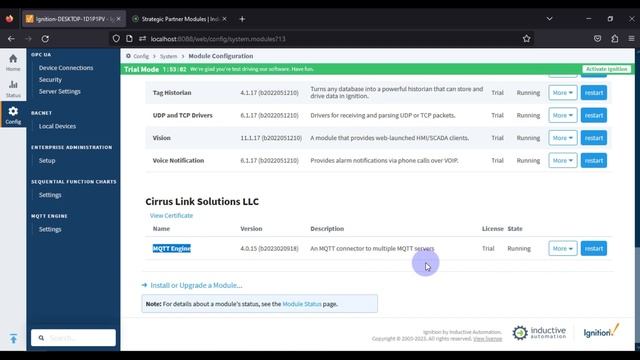Open OPC UA Security settings

click(50, 80)
